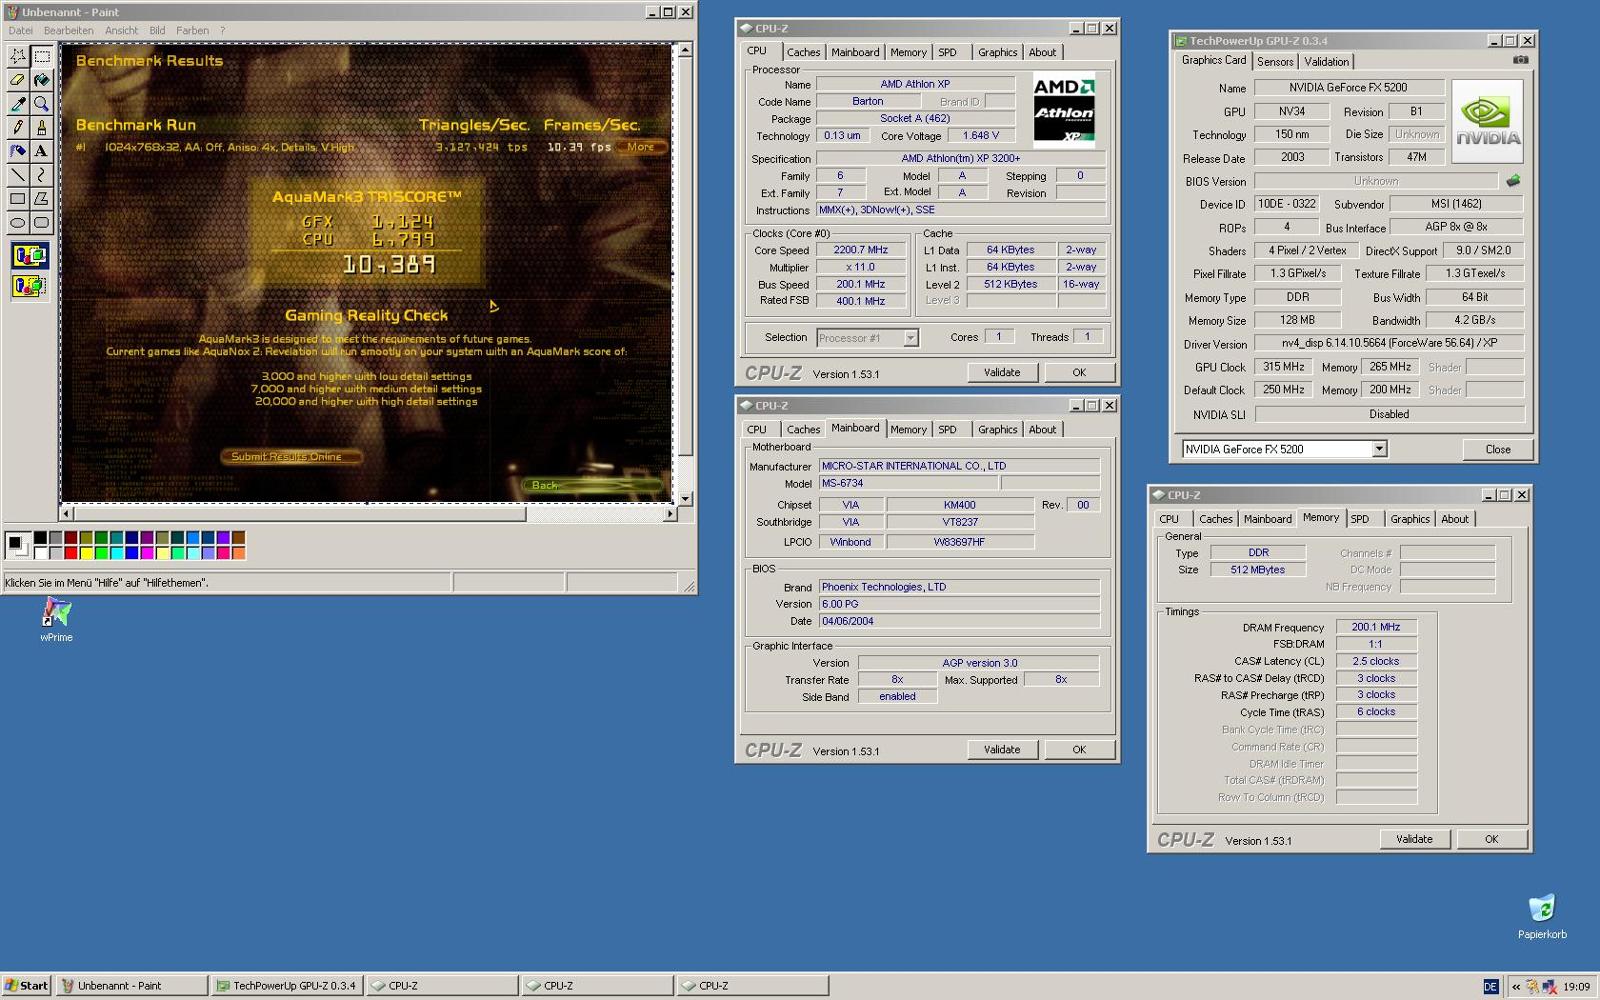Image resolution: width=1600 pixels, height=1000 pixels.
Task: Click the BIOS save icon in GPU-Z
Action: (1513, 181)
